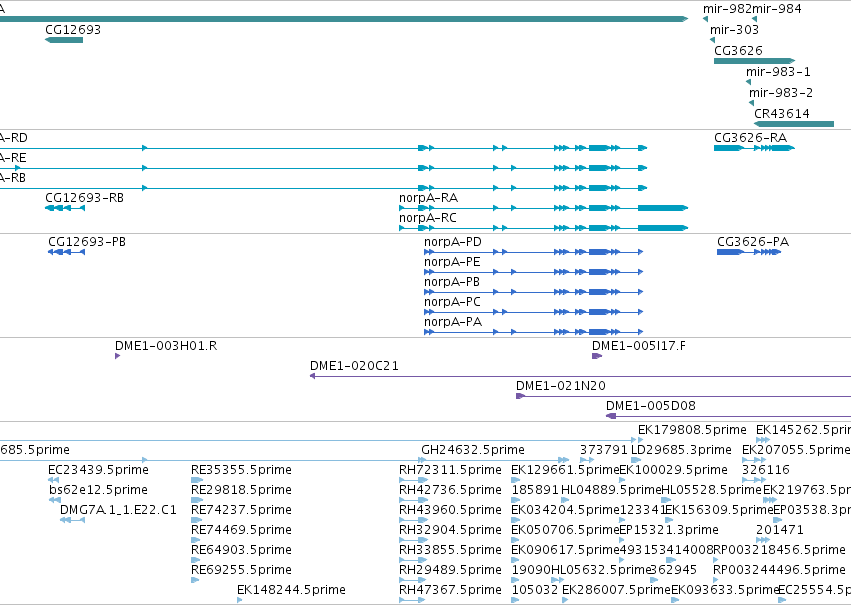The height and width of the screenshot is (605, 851).
Task: Open the CG3626-PA protein label
Action: coord(753,241)
